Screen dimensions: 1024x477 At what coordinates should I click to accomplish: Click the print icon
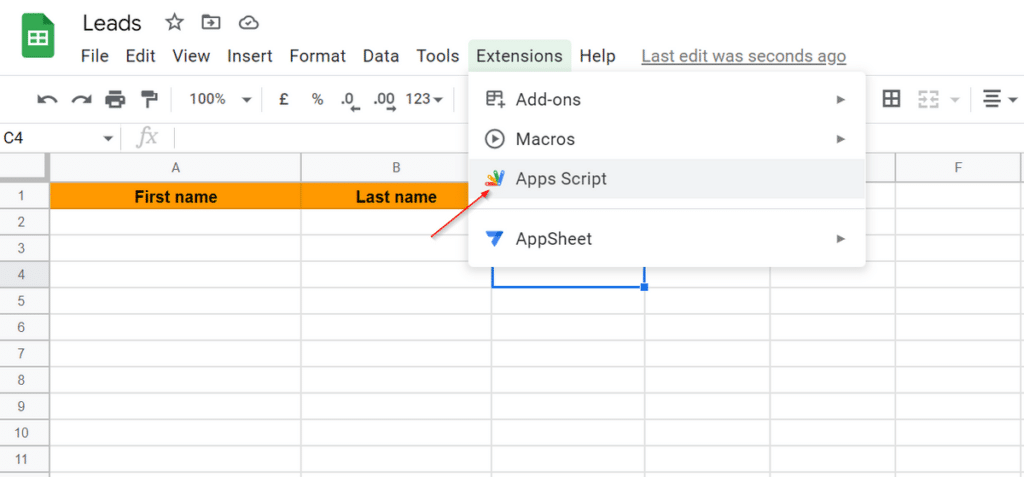pos(115,99)
